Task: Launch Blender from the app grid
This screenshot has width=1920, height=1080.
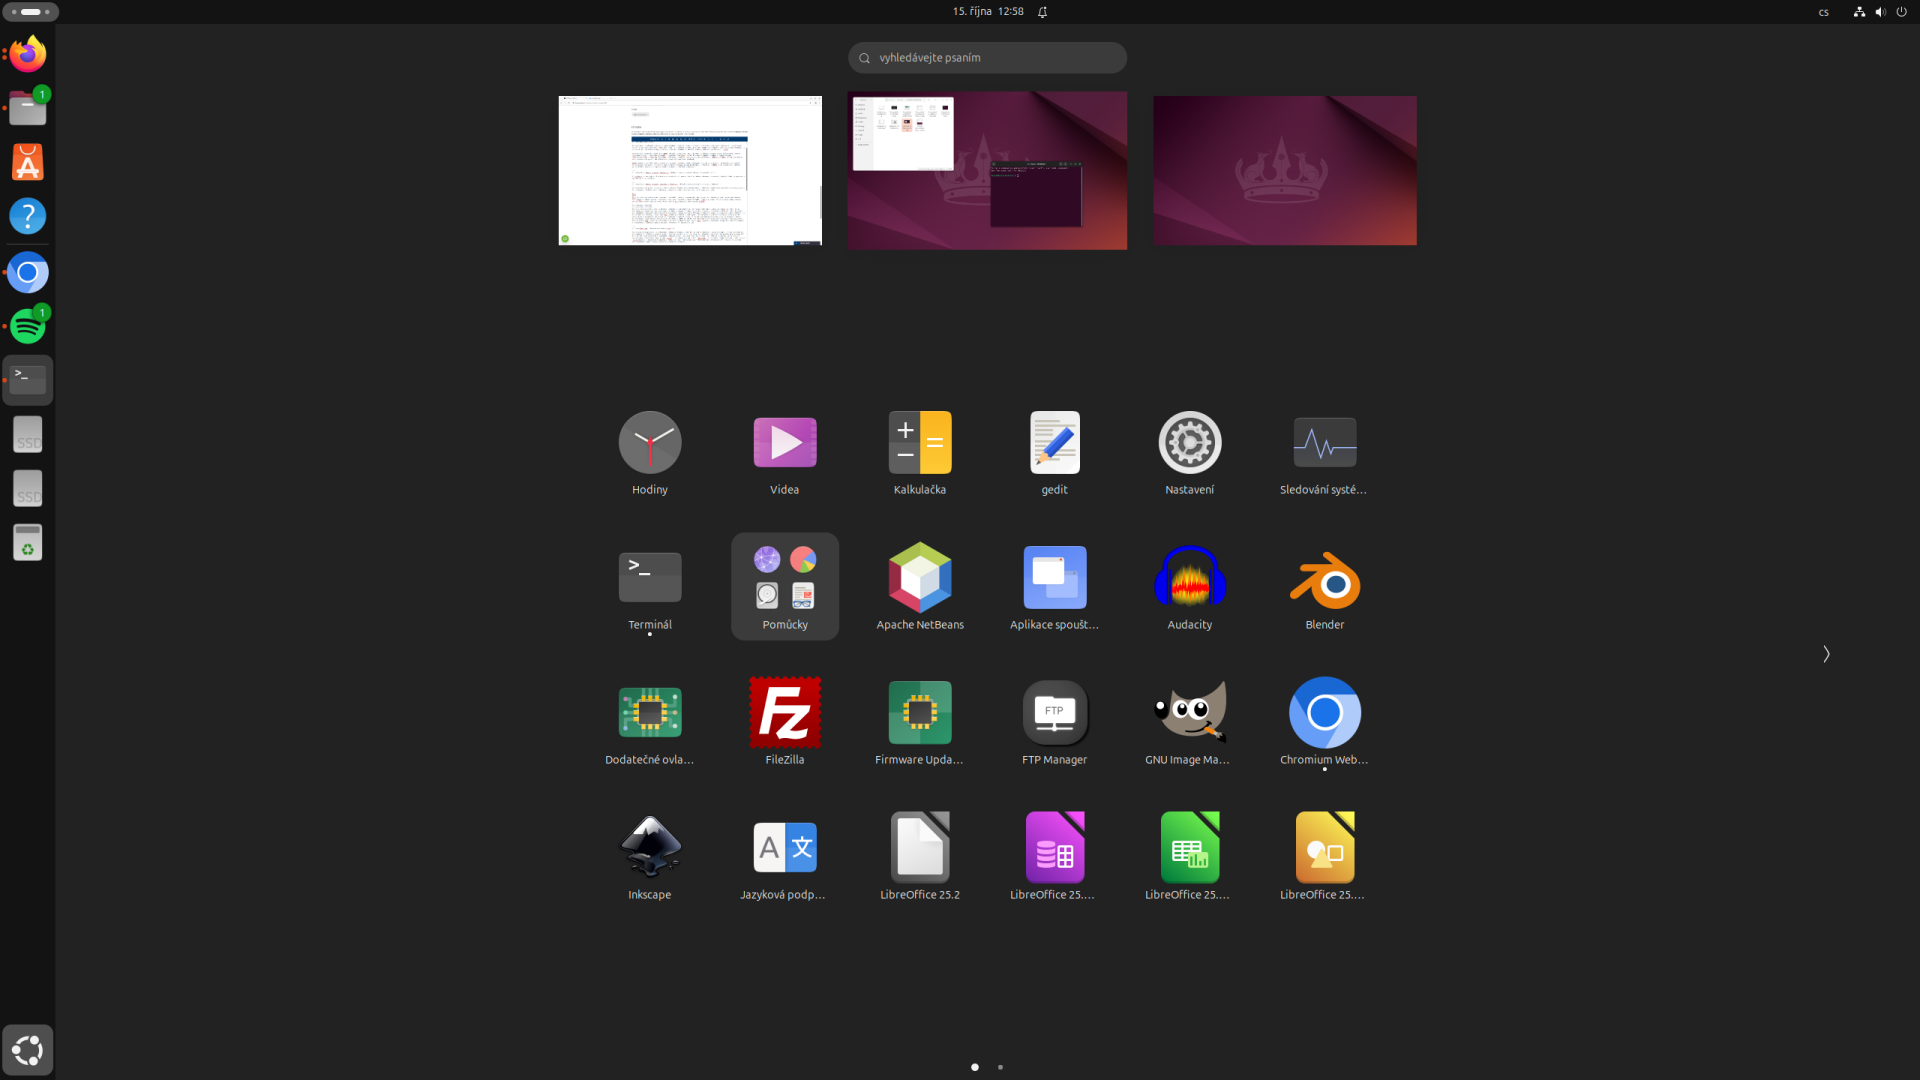Action: (x=1324, y=577)
